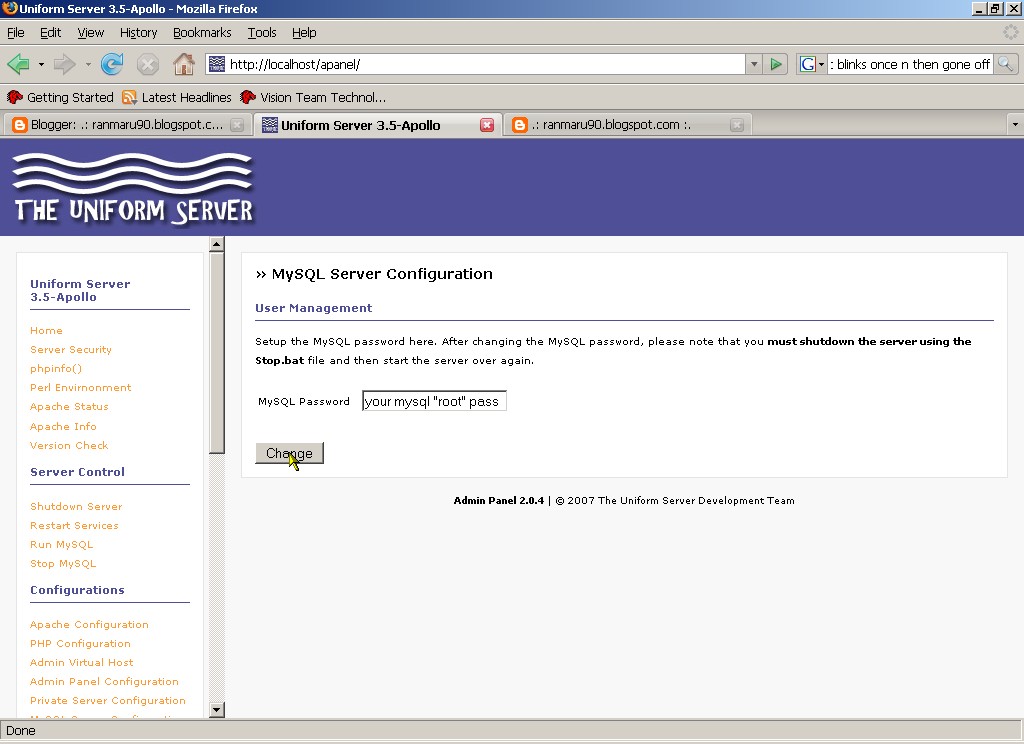Open the phpinfo() link
Screen dimensions: 1024x744
(x=56, y=368)
